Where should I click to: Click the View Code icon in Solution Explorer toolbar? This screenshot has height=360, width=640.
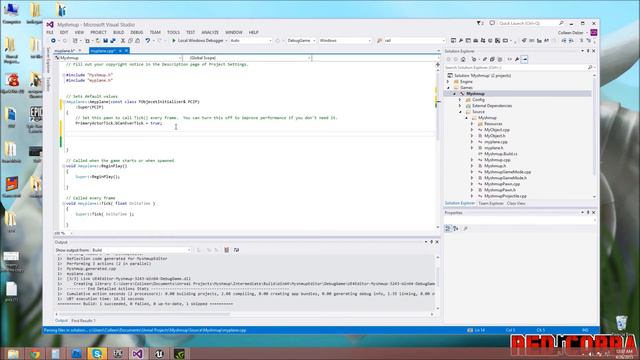point(509,59)
